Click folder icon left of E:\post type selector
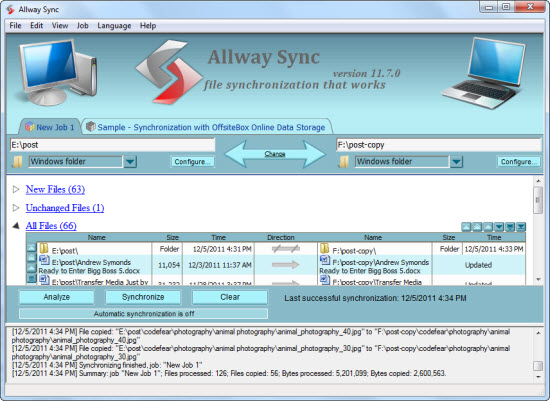The image size is (550, 401). [17, 162]
